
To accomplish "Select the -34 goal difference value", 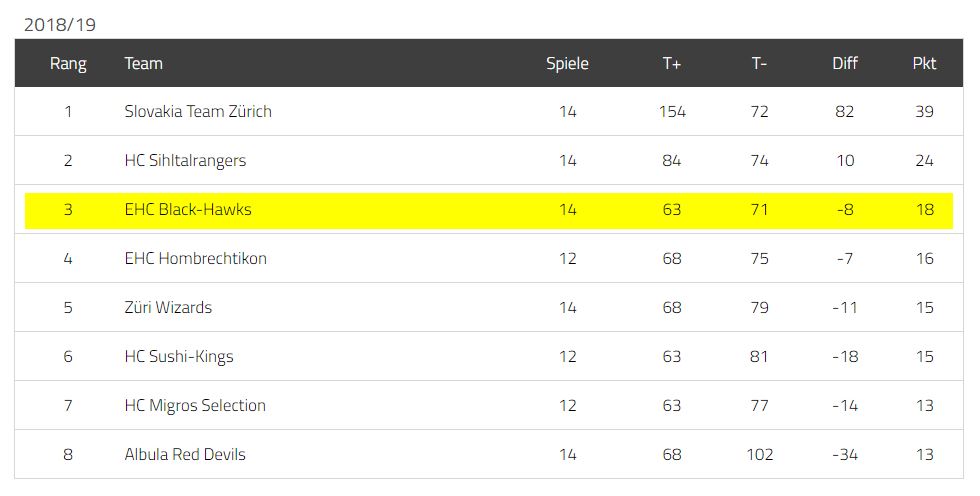I will [x=844, y=454].
